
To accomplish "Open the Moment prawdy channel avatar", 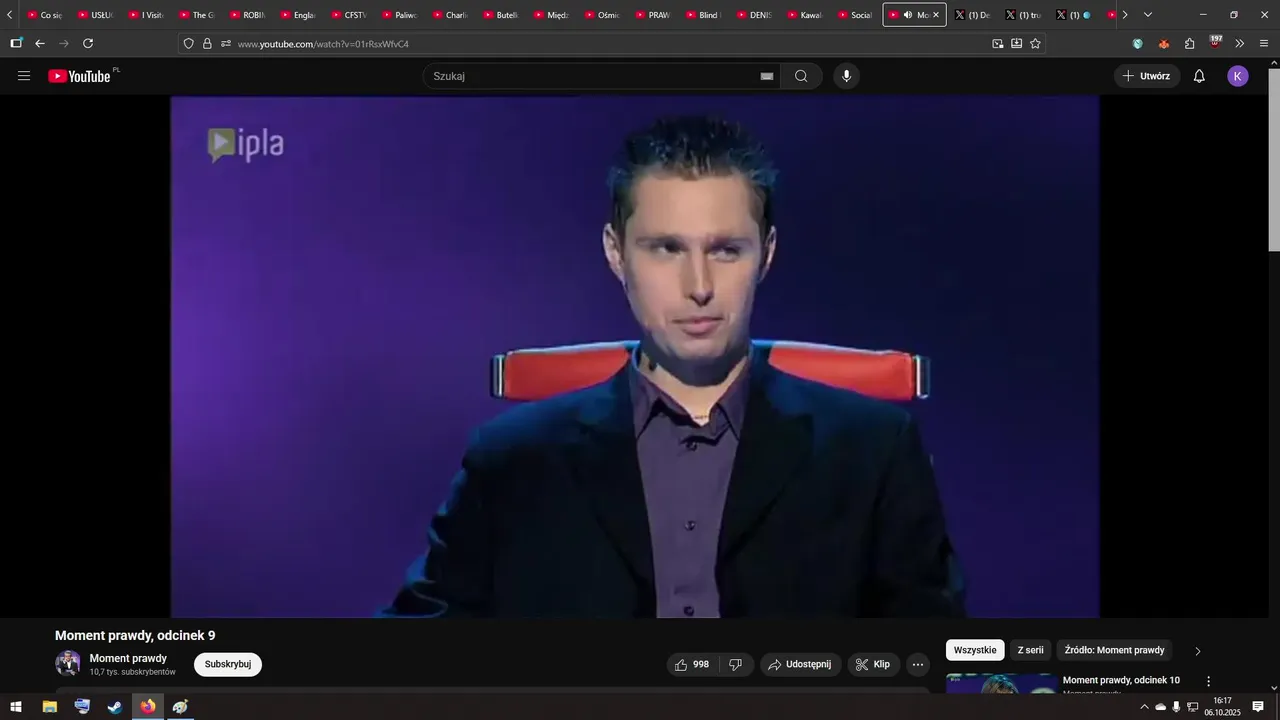I will (x=68, y=664).
